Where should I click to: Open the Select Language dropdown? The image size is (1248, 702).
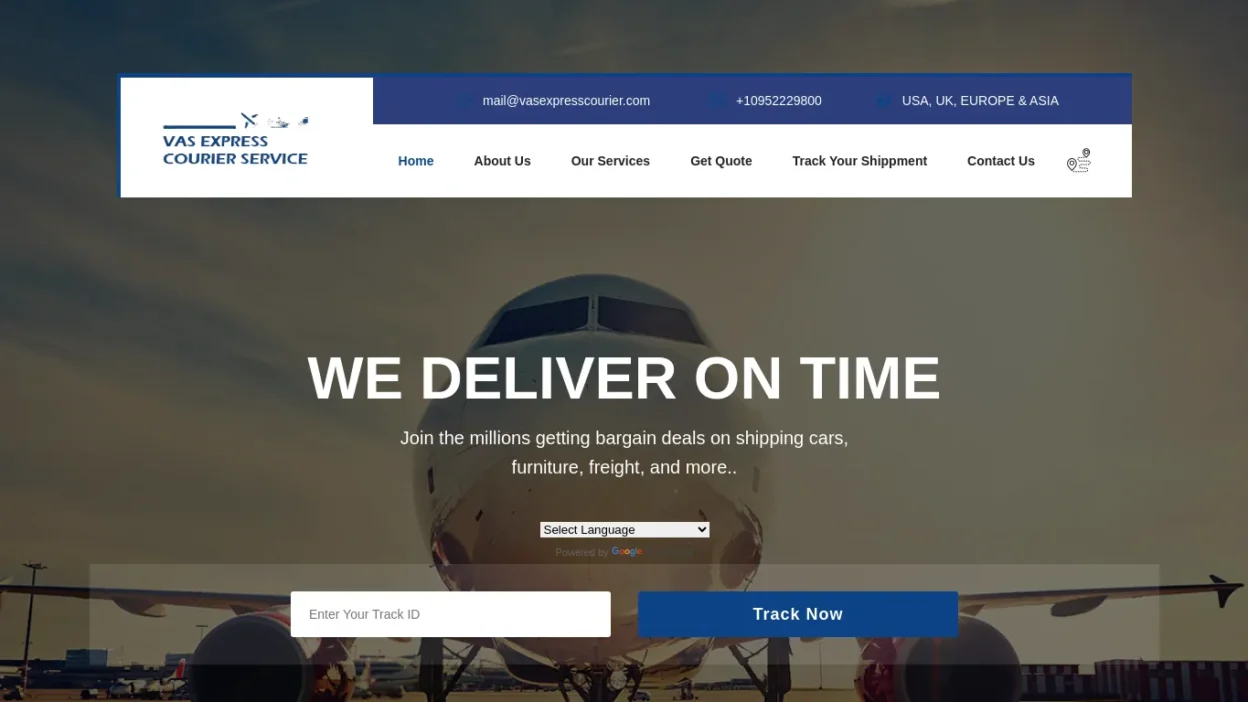(x=625, y=530)
